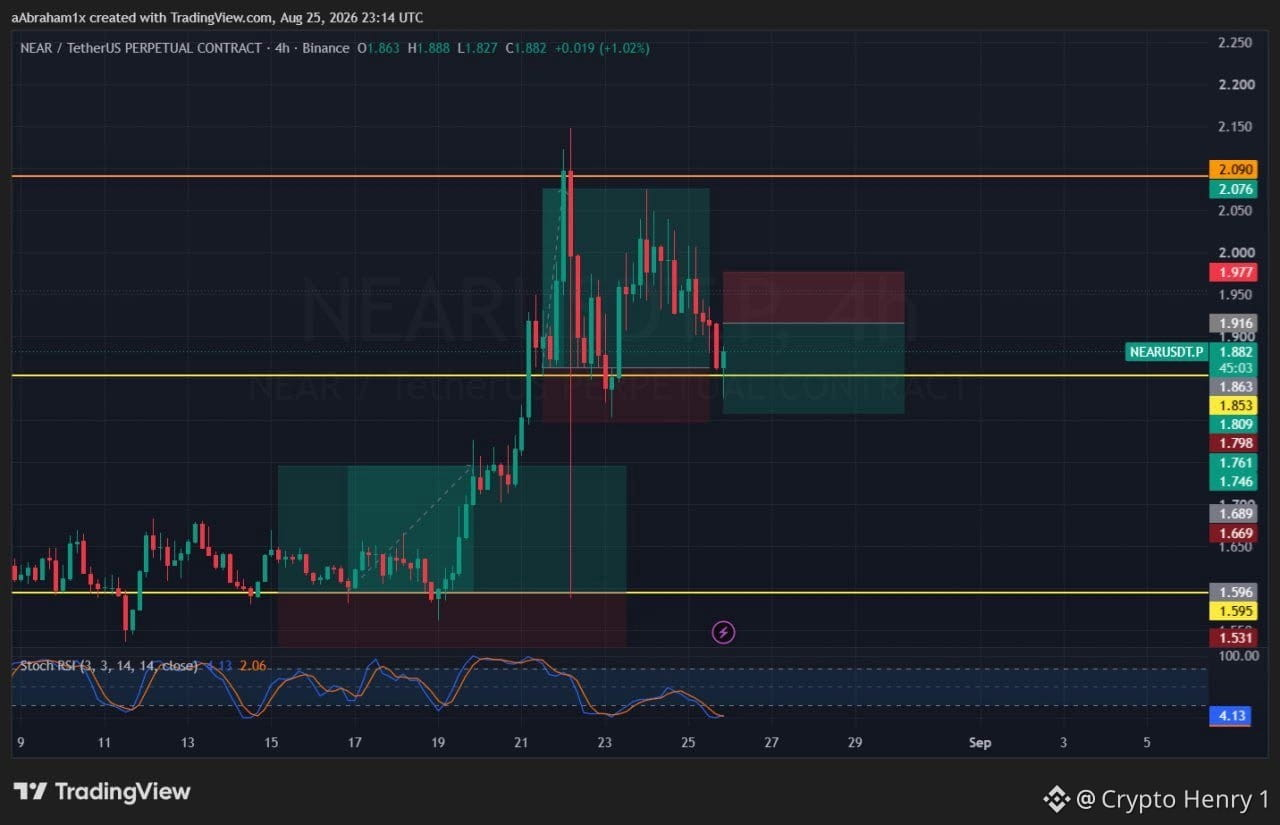
Task: Click the gray 1.863 price label
Action: [x=1231, y=386]
